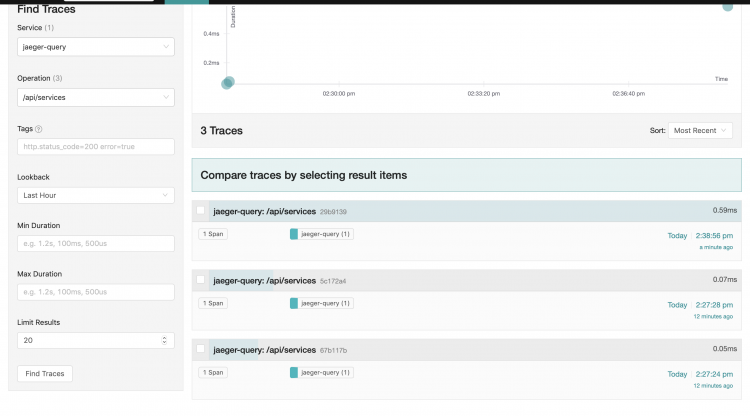Viewport: 750px width, 416px height.
Task: Click the Limit Results stepper arrows
Action: click(165, 341)
